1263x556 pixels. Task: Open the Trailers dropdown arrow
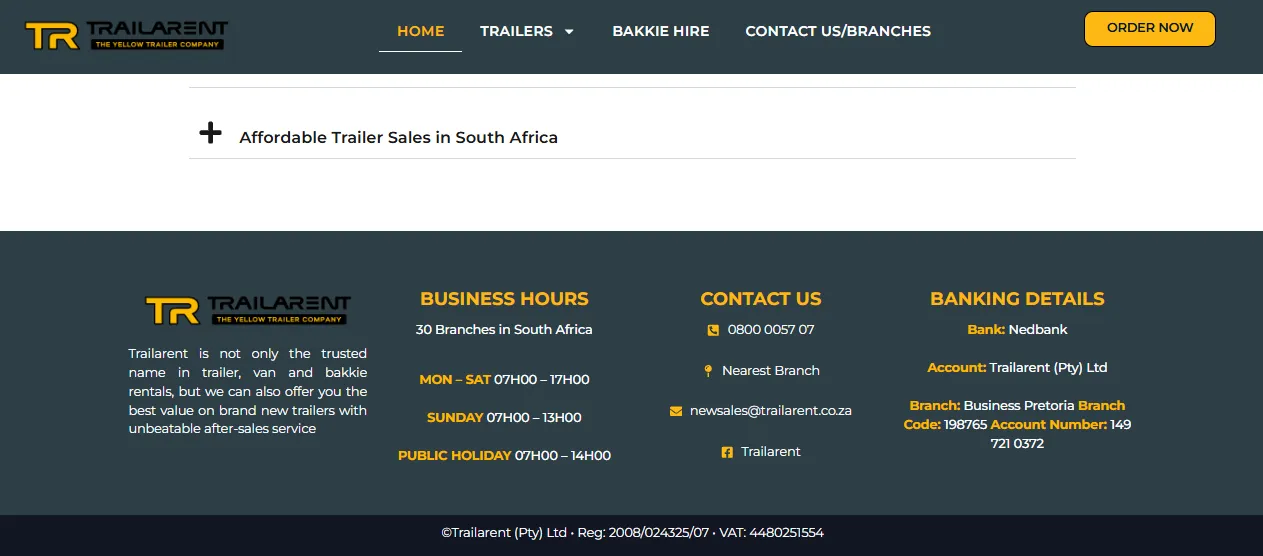(569, 32)
